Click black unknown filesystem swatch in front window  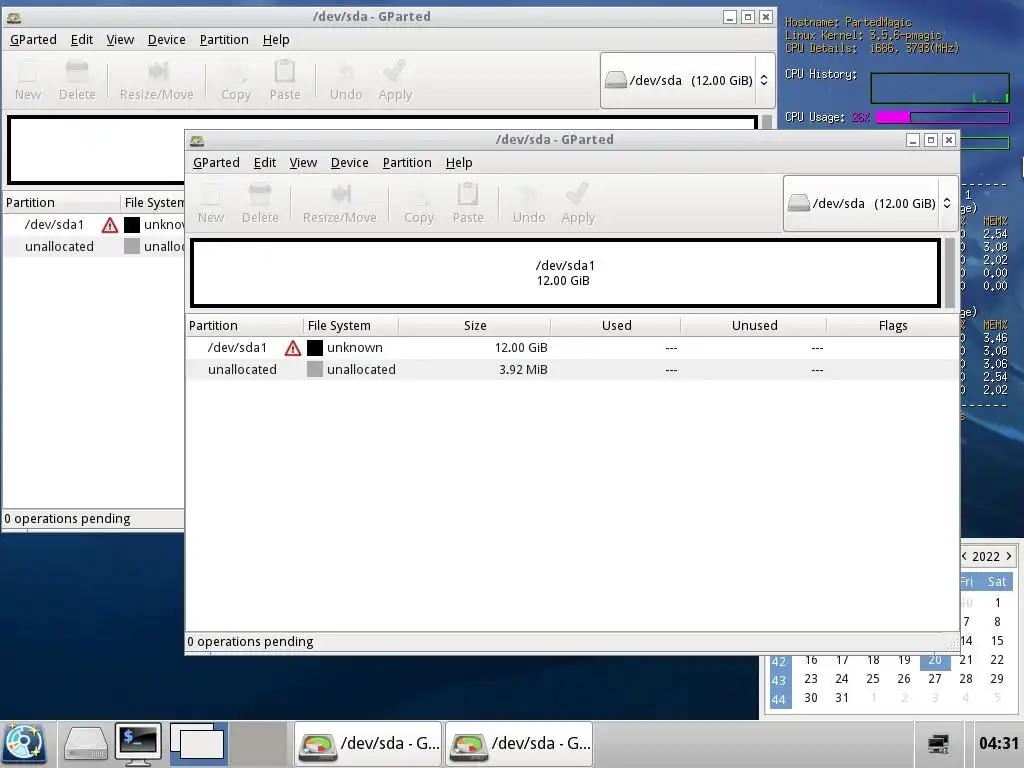(315, 348)
